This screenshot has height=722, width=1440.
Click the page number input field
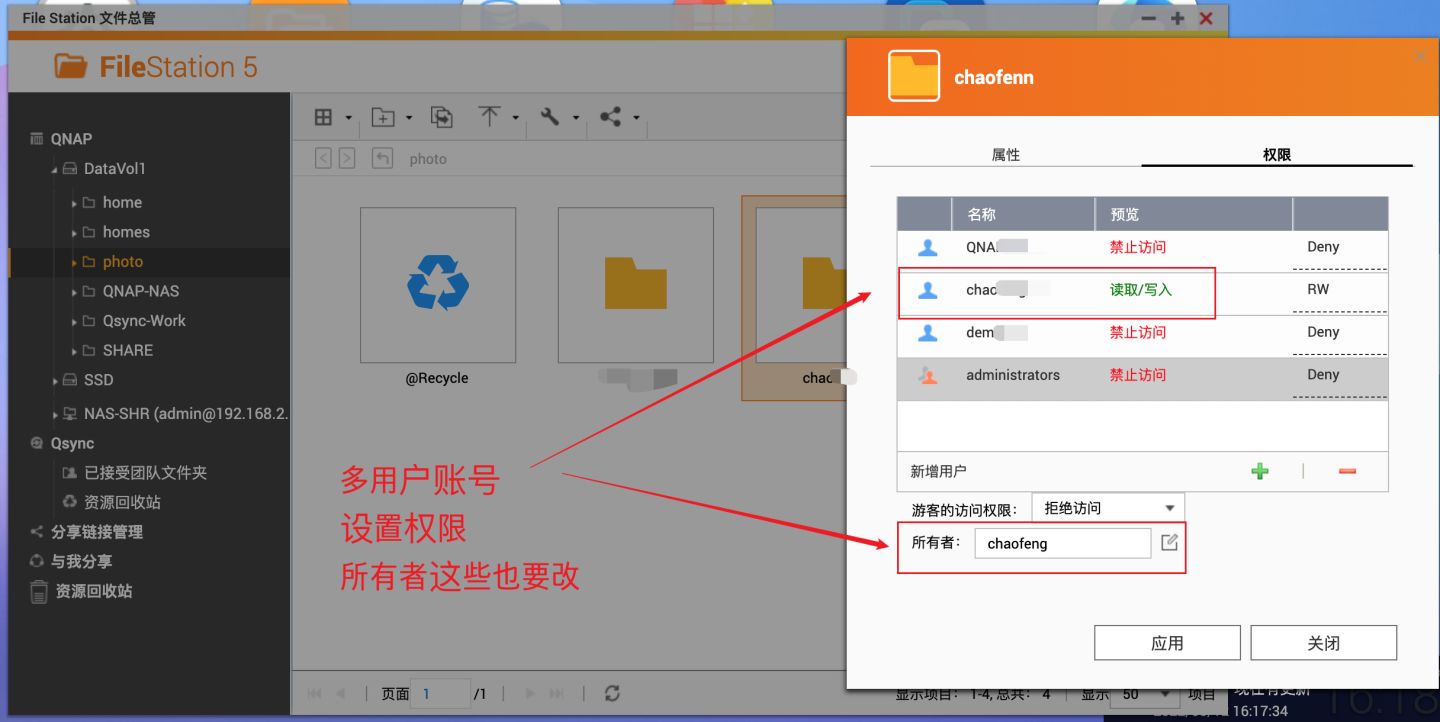click(x=440, y=693)
